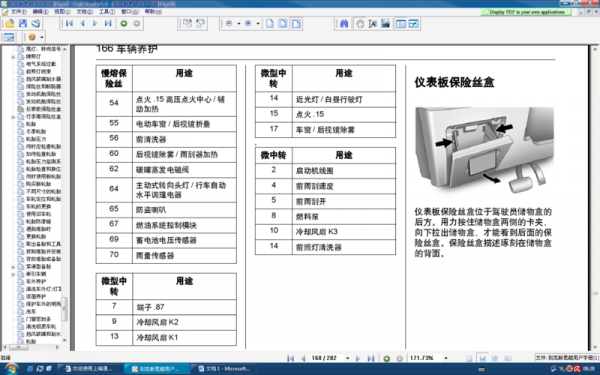Go to first page using top toolbar

pos(69,24)
